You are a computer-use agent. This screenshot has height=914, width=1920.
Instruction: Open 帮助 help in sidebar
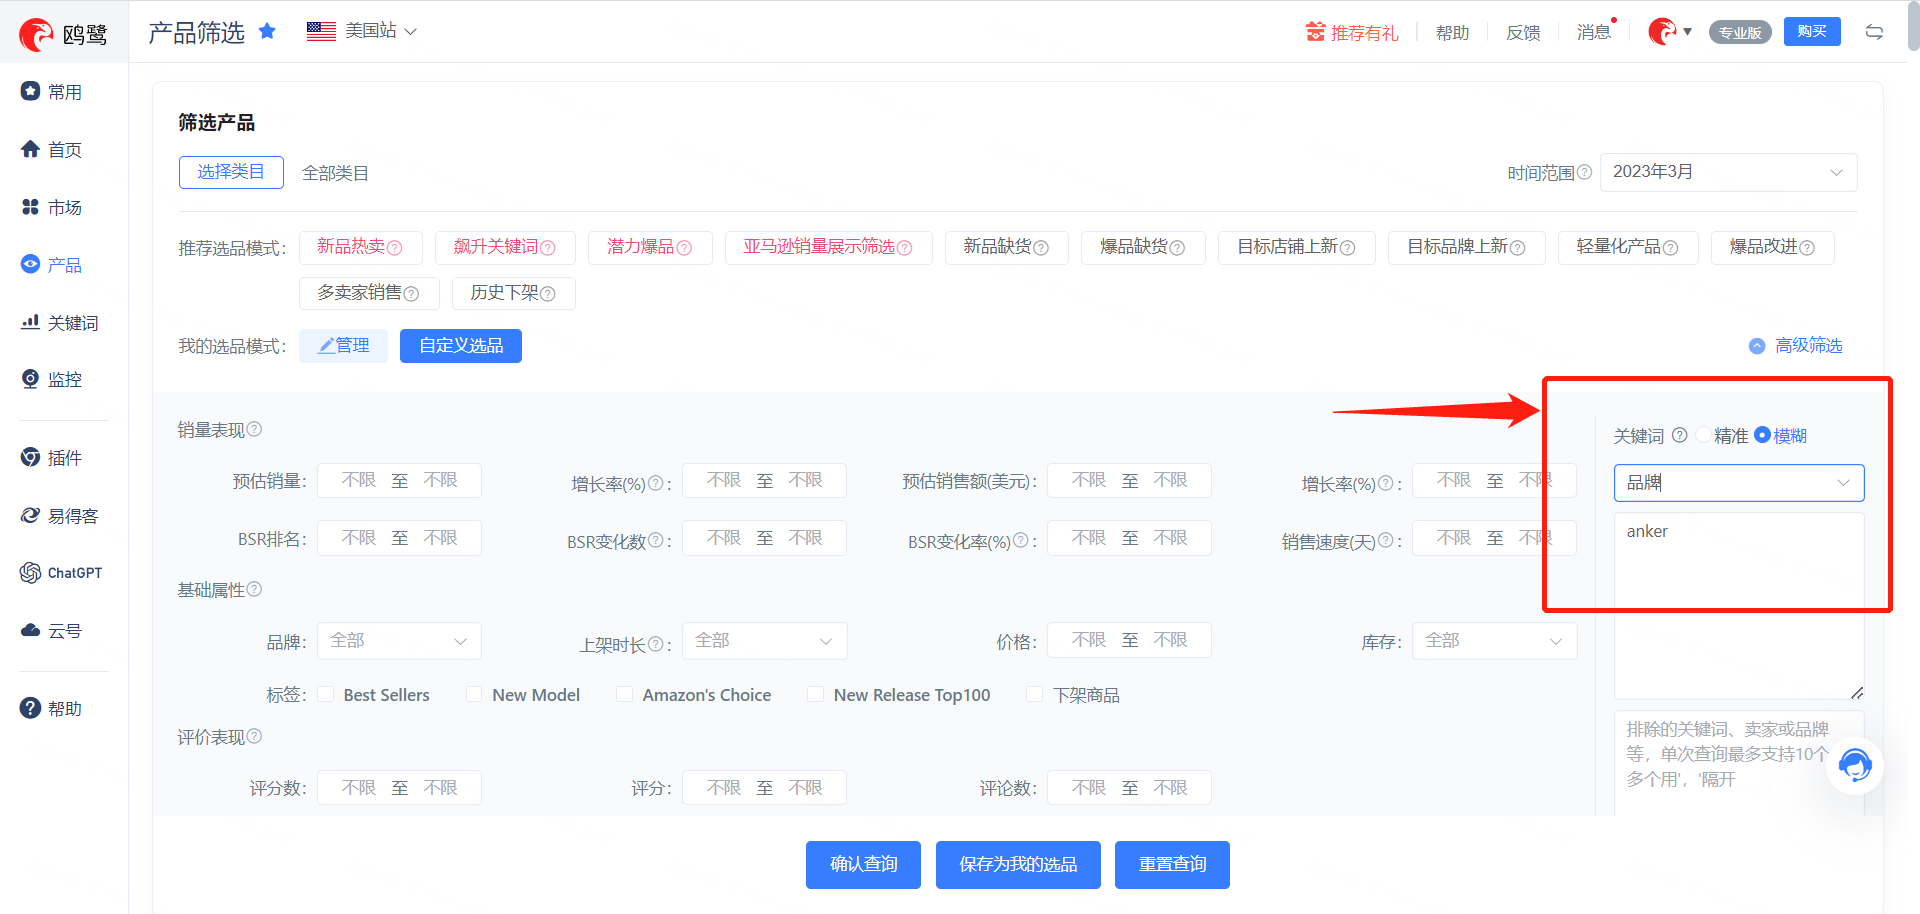click(52, 709)
